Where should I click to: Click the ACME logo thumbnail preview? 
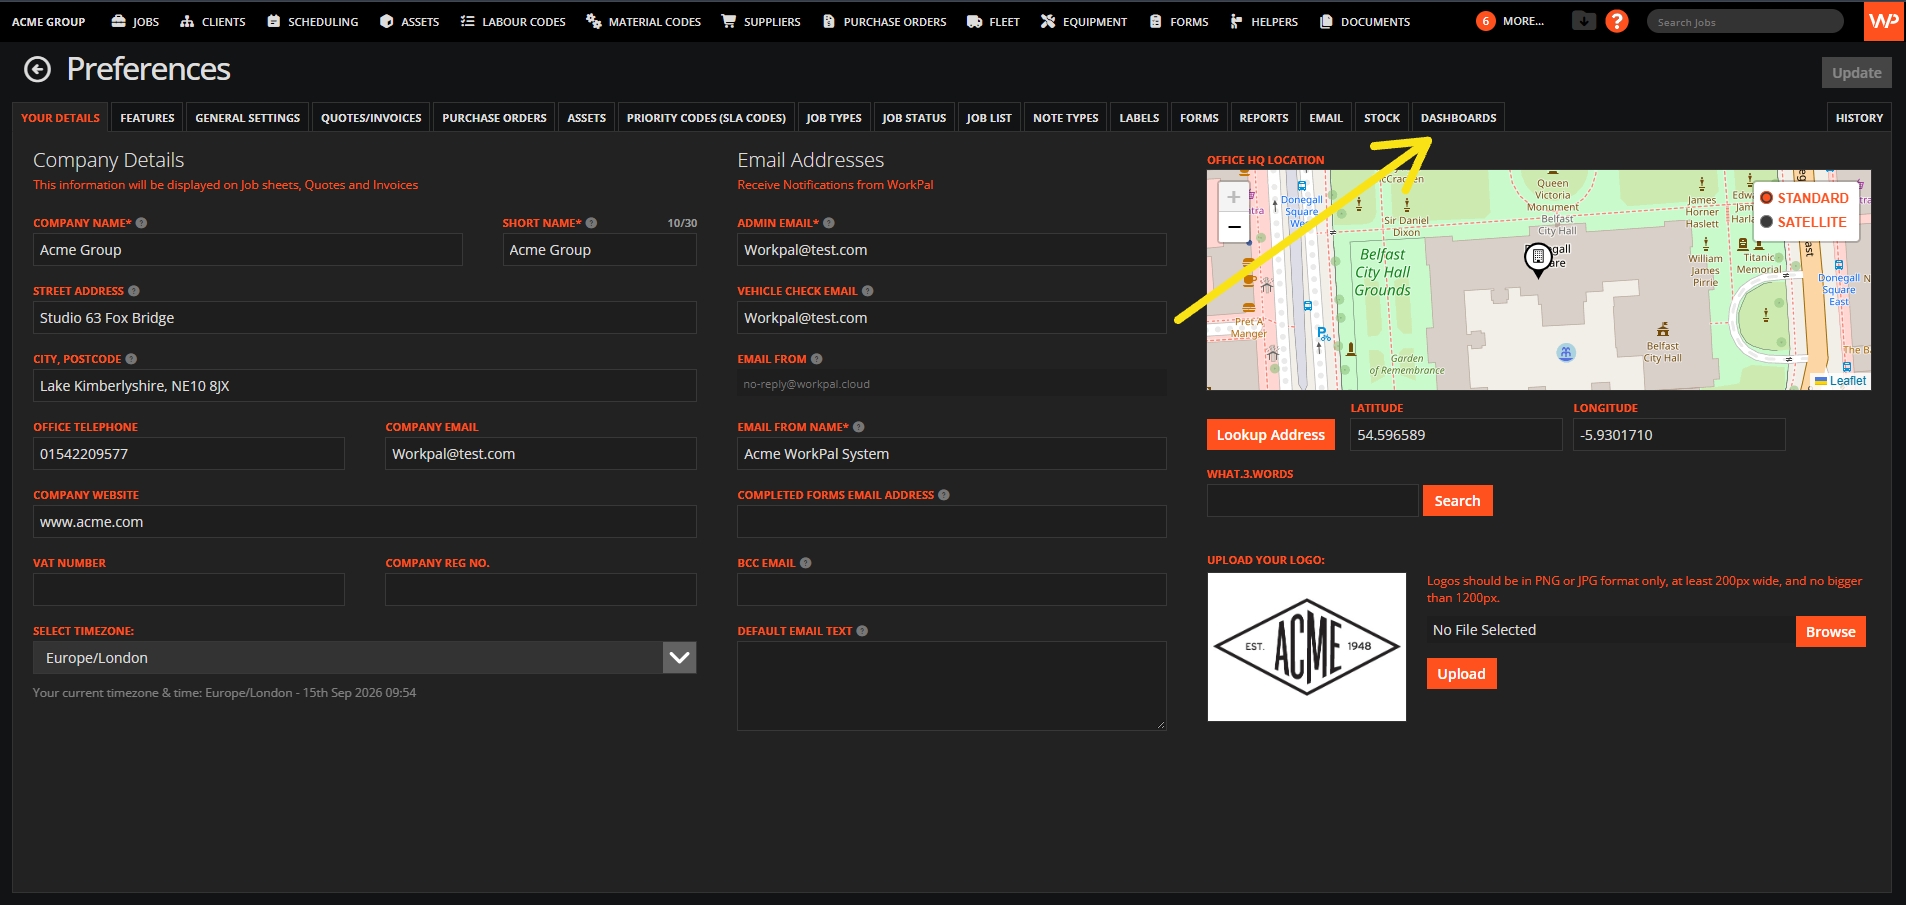coord(1306,647)
